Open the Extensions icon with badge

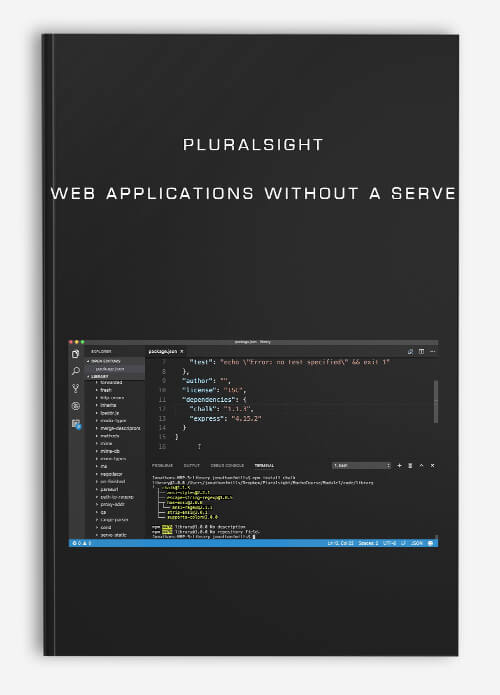pyautogui.click(x=76, y=424)
